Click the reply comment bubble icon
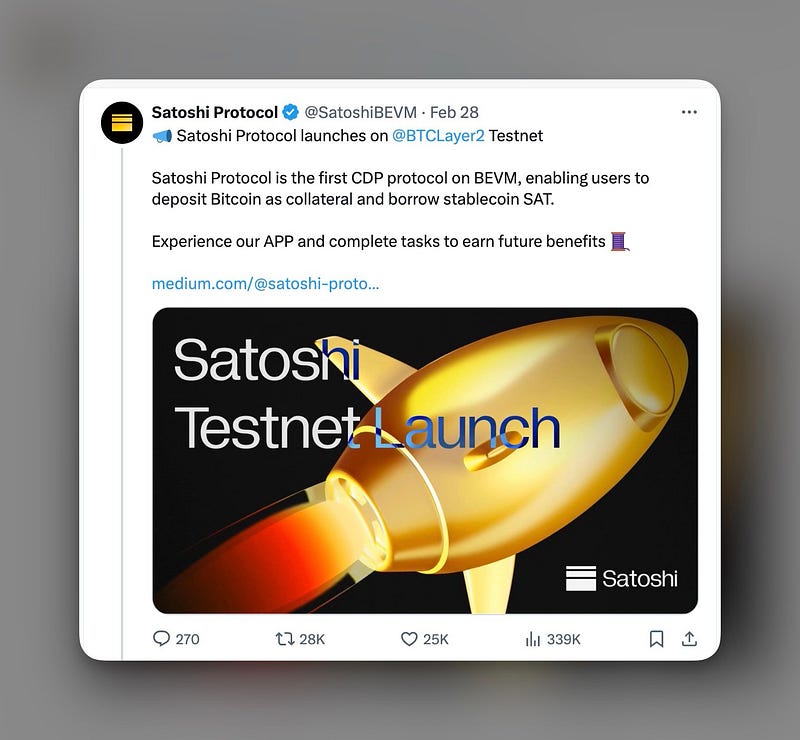 161,639
